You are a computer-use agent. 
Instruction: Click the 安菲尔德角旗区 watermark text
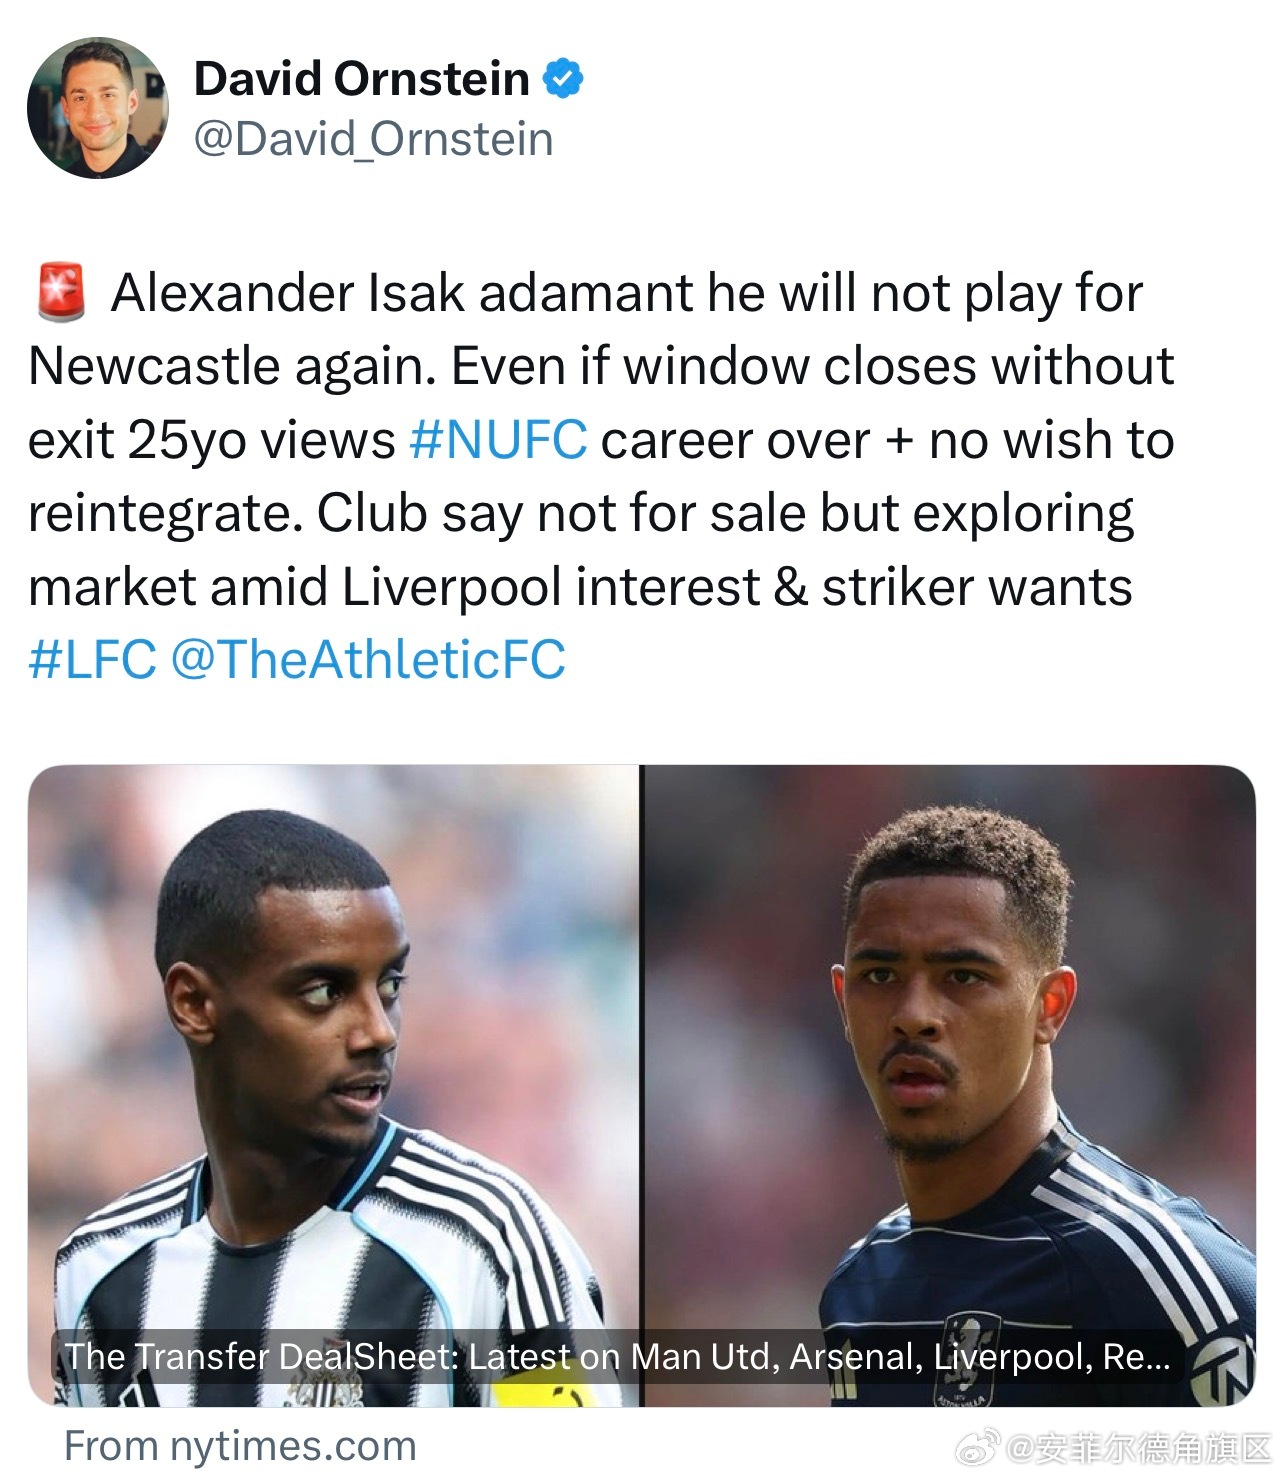point(1140,1446)
